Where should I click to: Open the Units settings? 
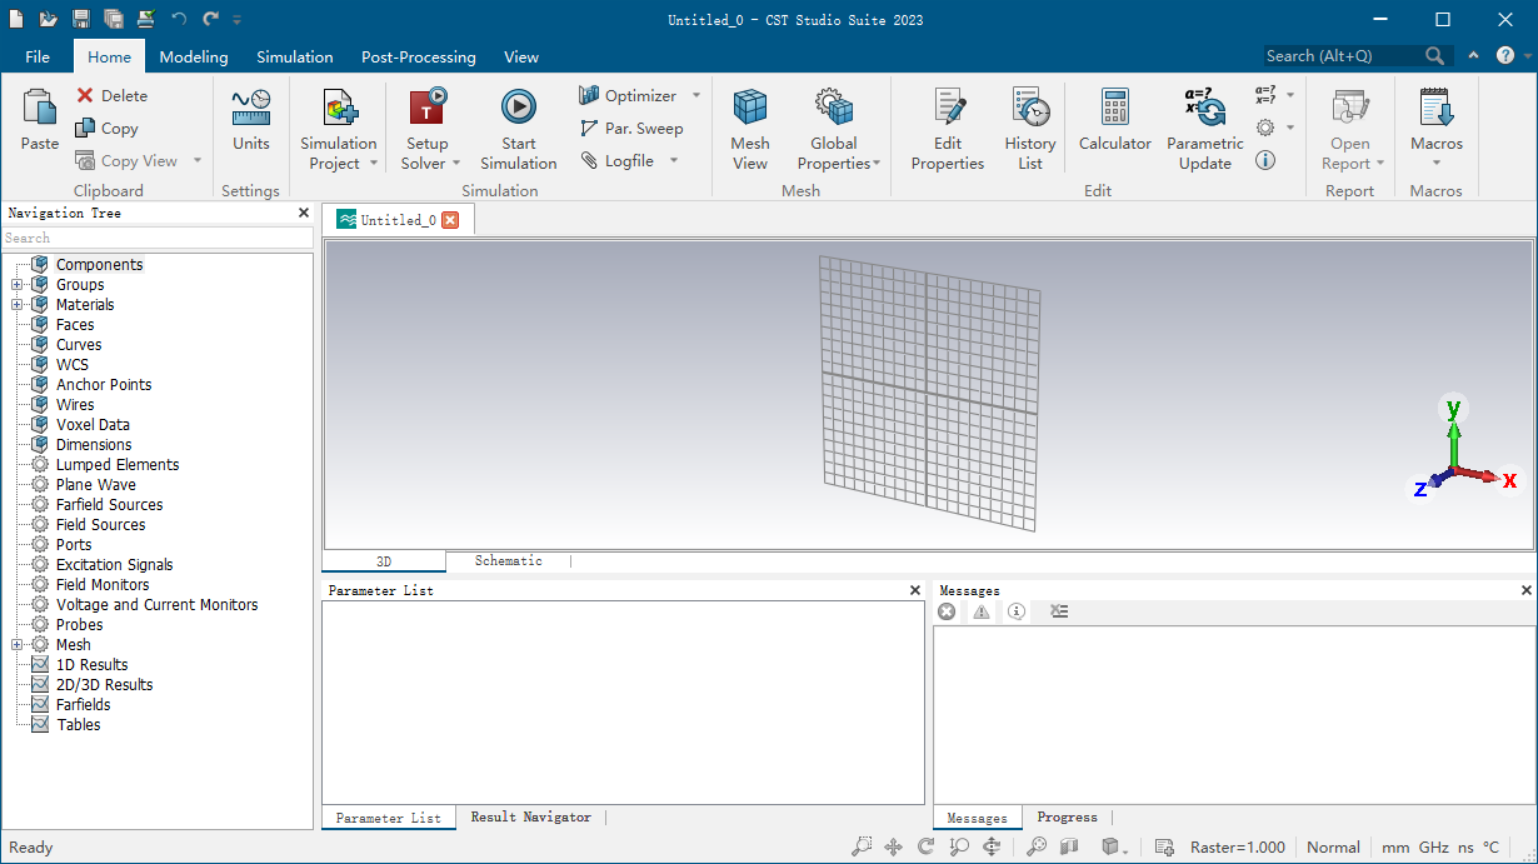(251, 119)
